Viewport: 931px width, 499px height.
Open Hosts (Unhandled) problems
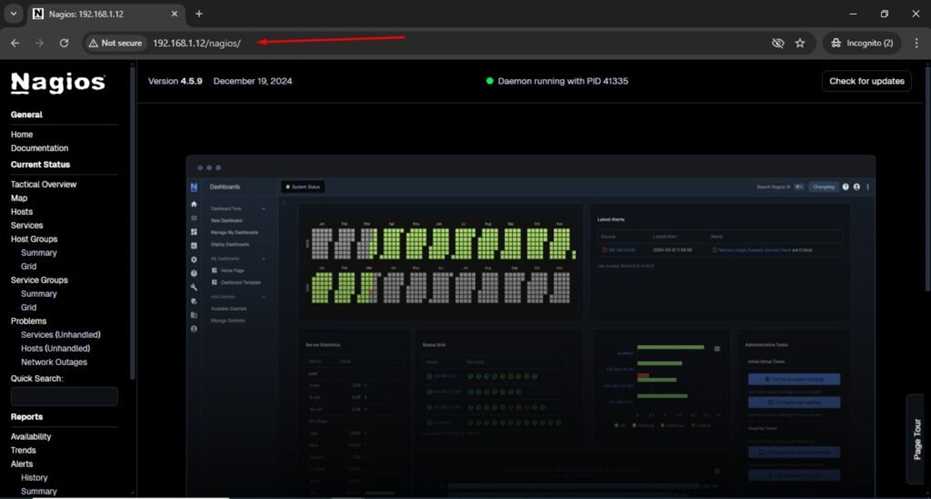pyautogui.click(x=56, y=348)
